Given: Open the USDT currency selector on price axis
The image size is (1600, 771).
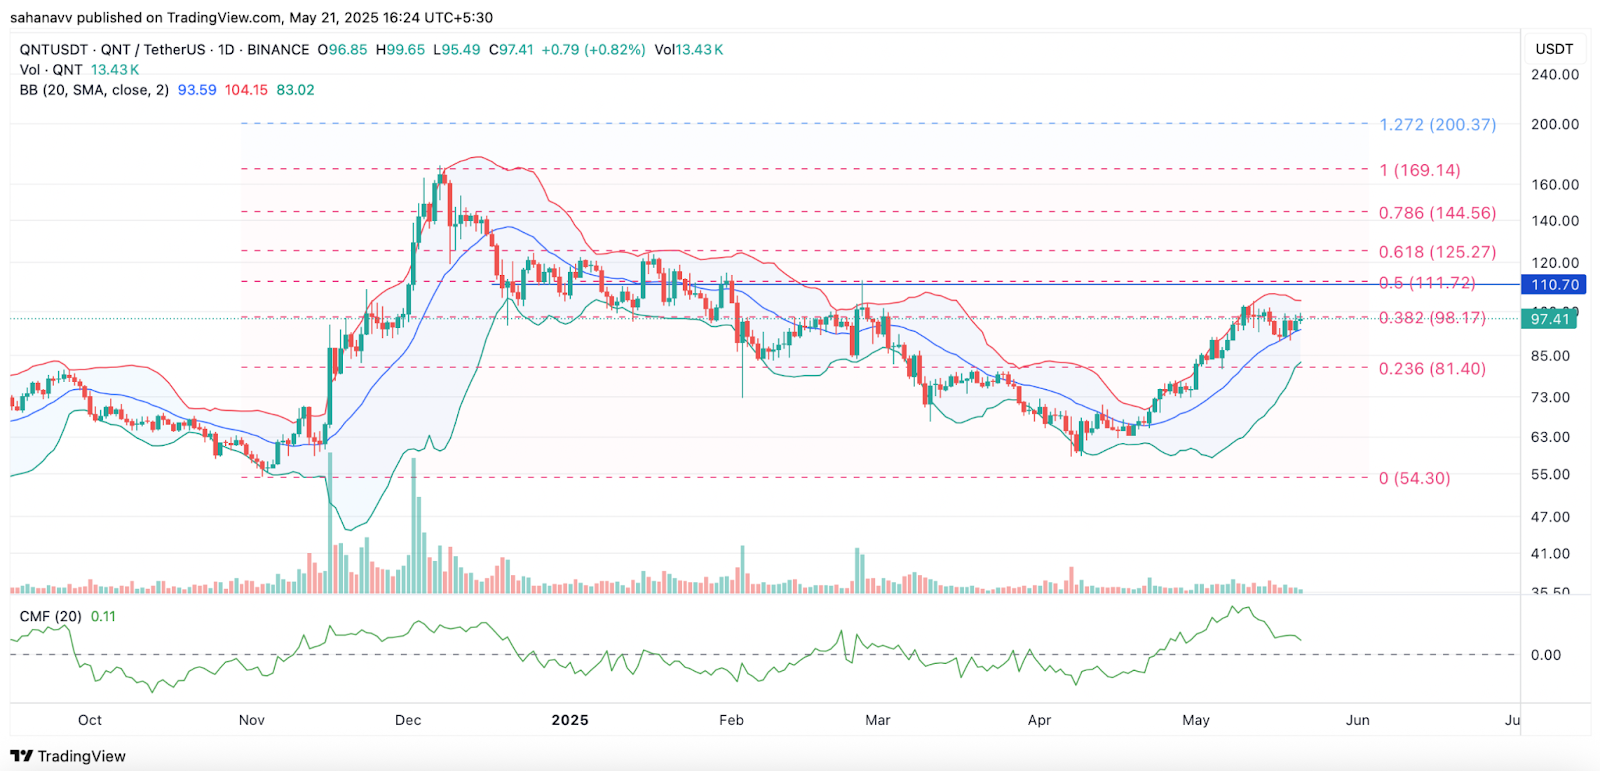Looking at the screenshot, I should [1554, 49].
